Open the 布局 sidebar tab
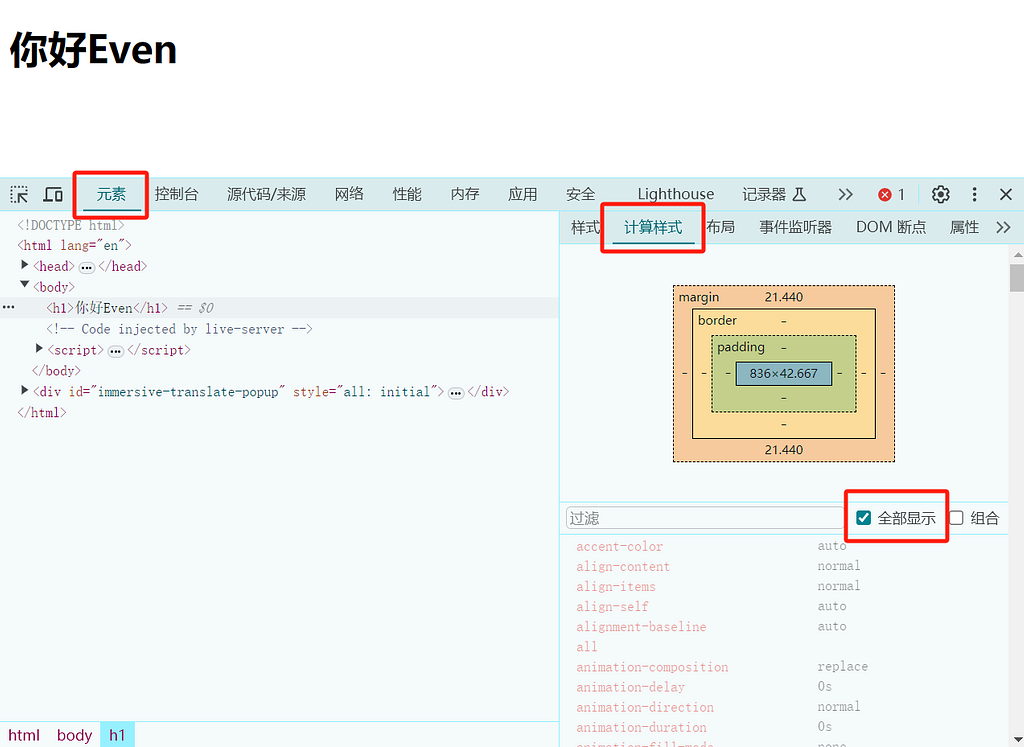This screenshot has width=1024, height=747. [x=720, y=227]
